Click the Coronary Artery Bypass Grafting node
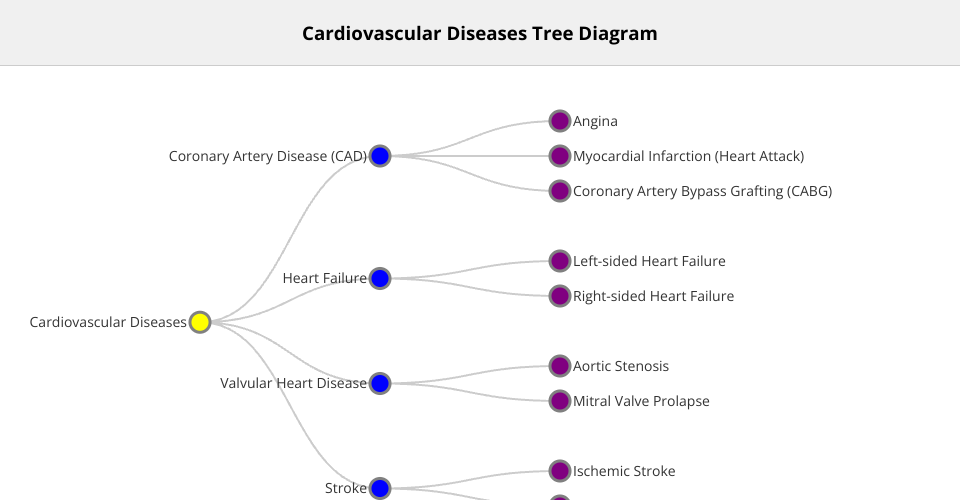The height and width of the screenshot is (500, 960). click(x=560, y=191)
